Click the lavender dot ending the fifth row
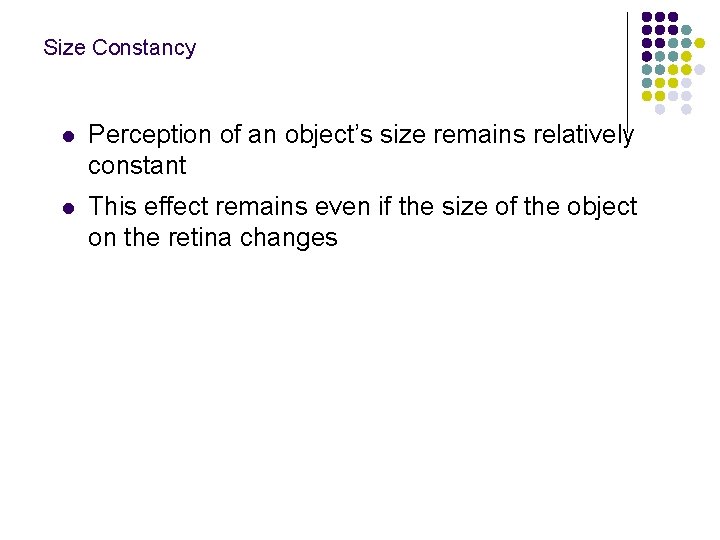 pyautogui.click(x=699, y=69)
